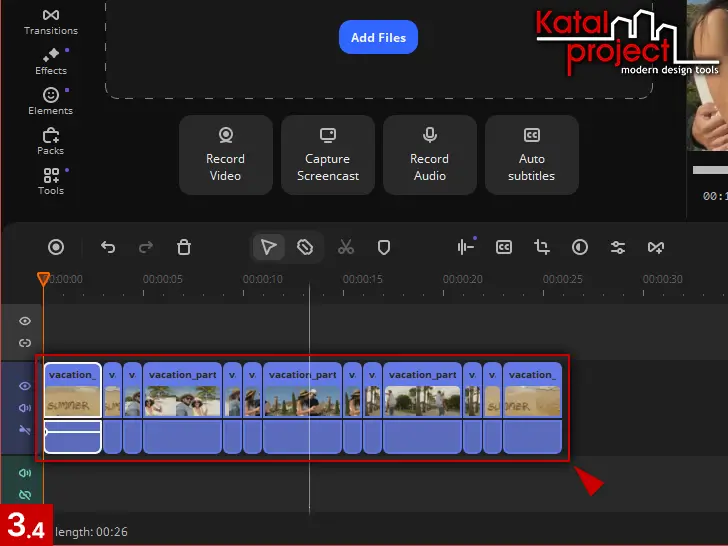Mute the green audio track
This screenshot has width=728, height=546.
pos(25,473)
